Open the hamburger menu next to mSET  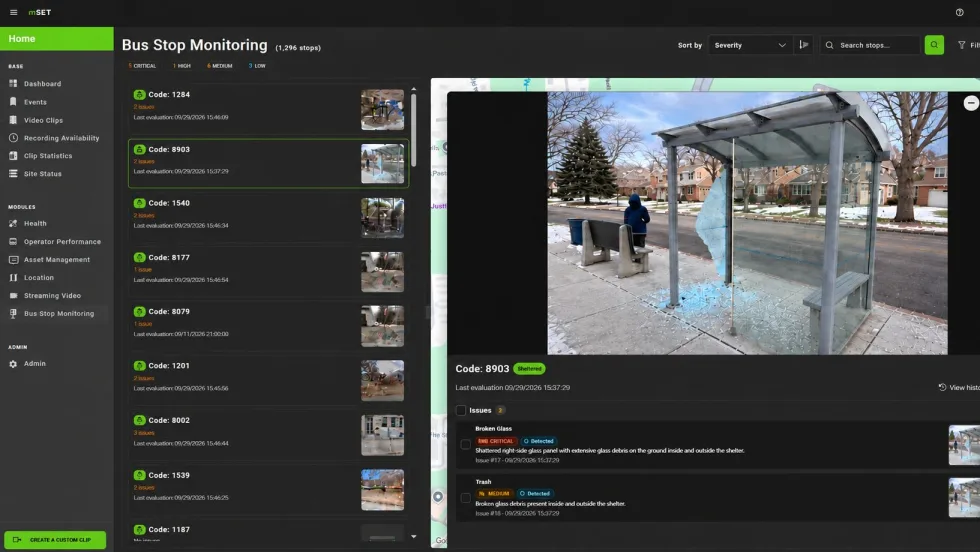(x=13, y=13)
